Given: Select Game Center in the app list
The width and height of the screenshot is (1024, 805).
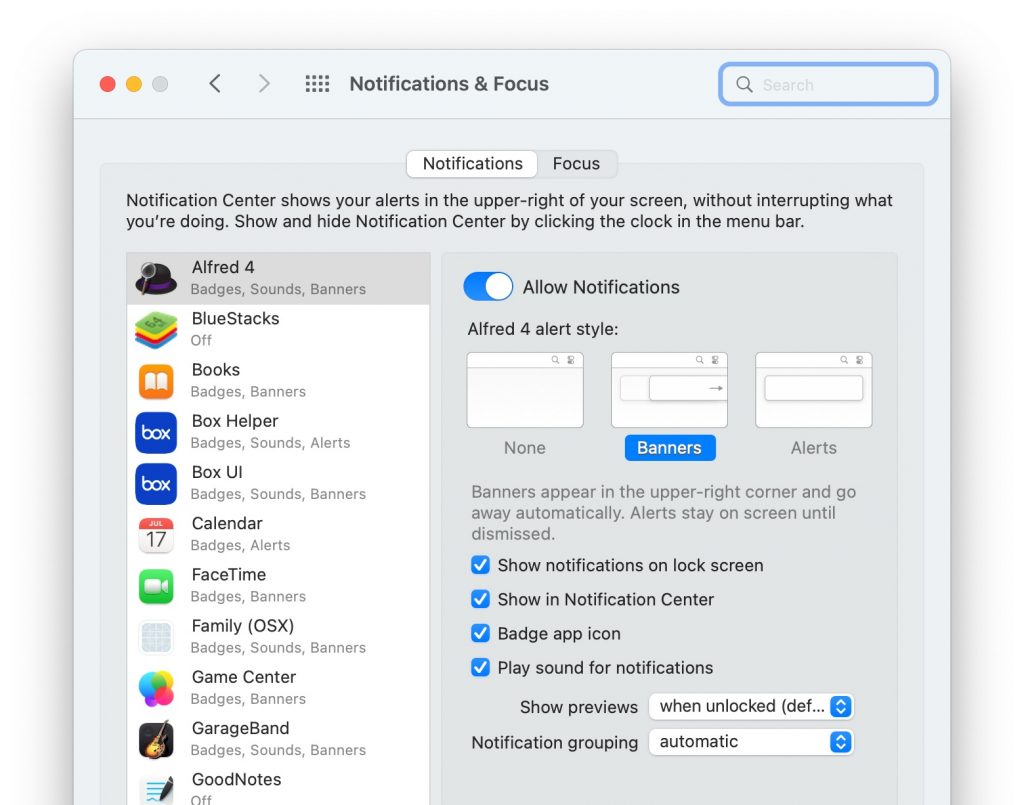Looking at the screenshot, I should [x=278, y=688].
